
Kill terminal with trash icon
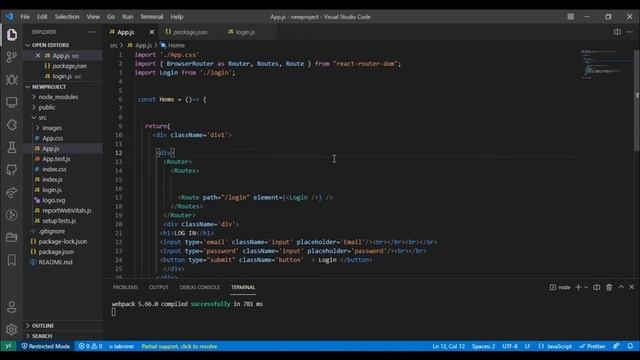click(609, 287)
